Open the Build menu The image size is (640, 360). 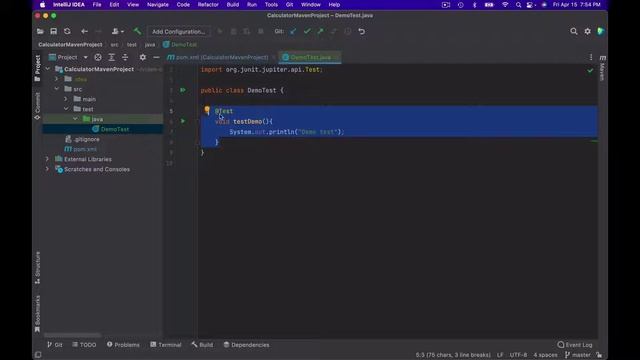pyautogui.click(x=233, y=5)
